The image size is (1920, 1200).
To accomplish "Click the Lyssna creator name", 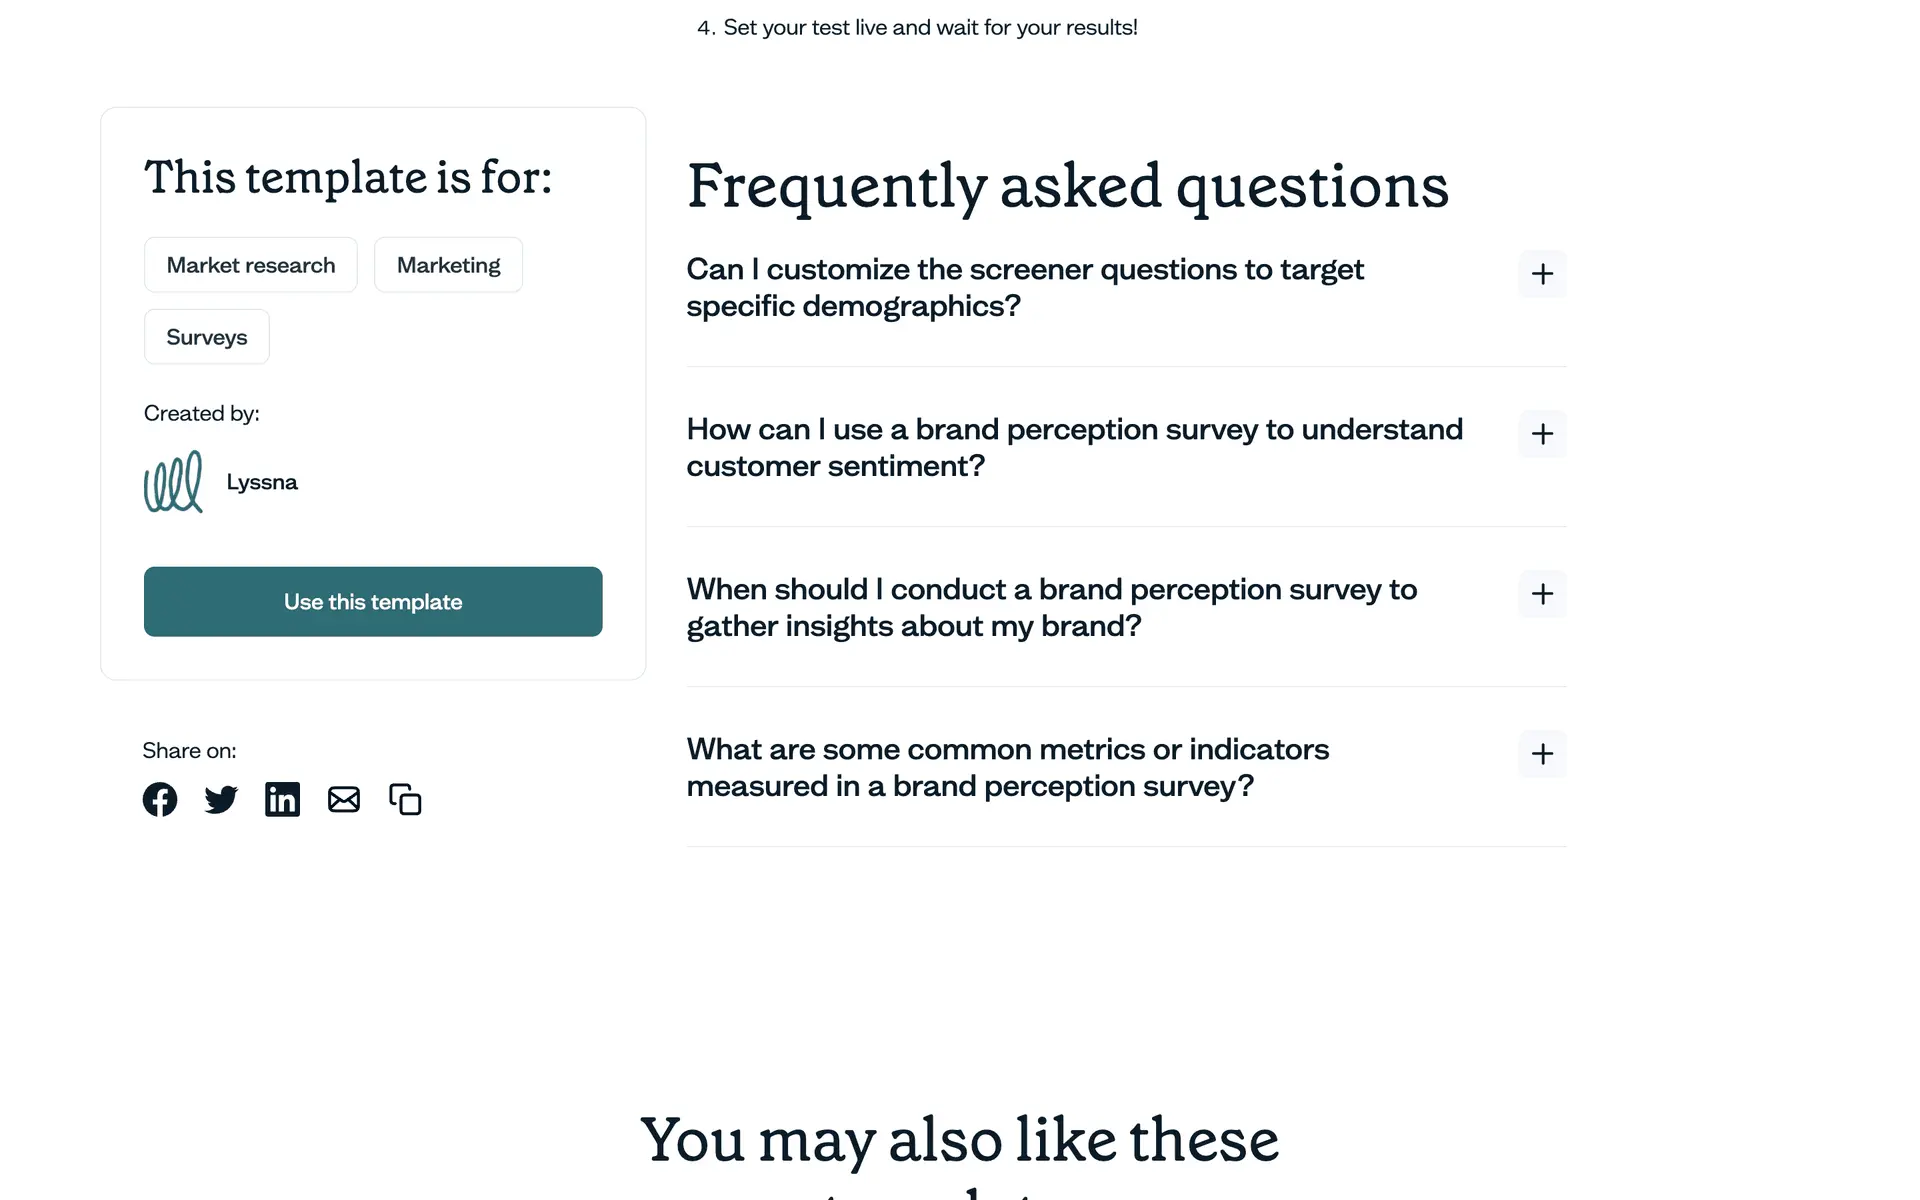I will point(262,482).
